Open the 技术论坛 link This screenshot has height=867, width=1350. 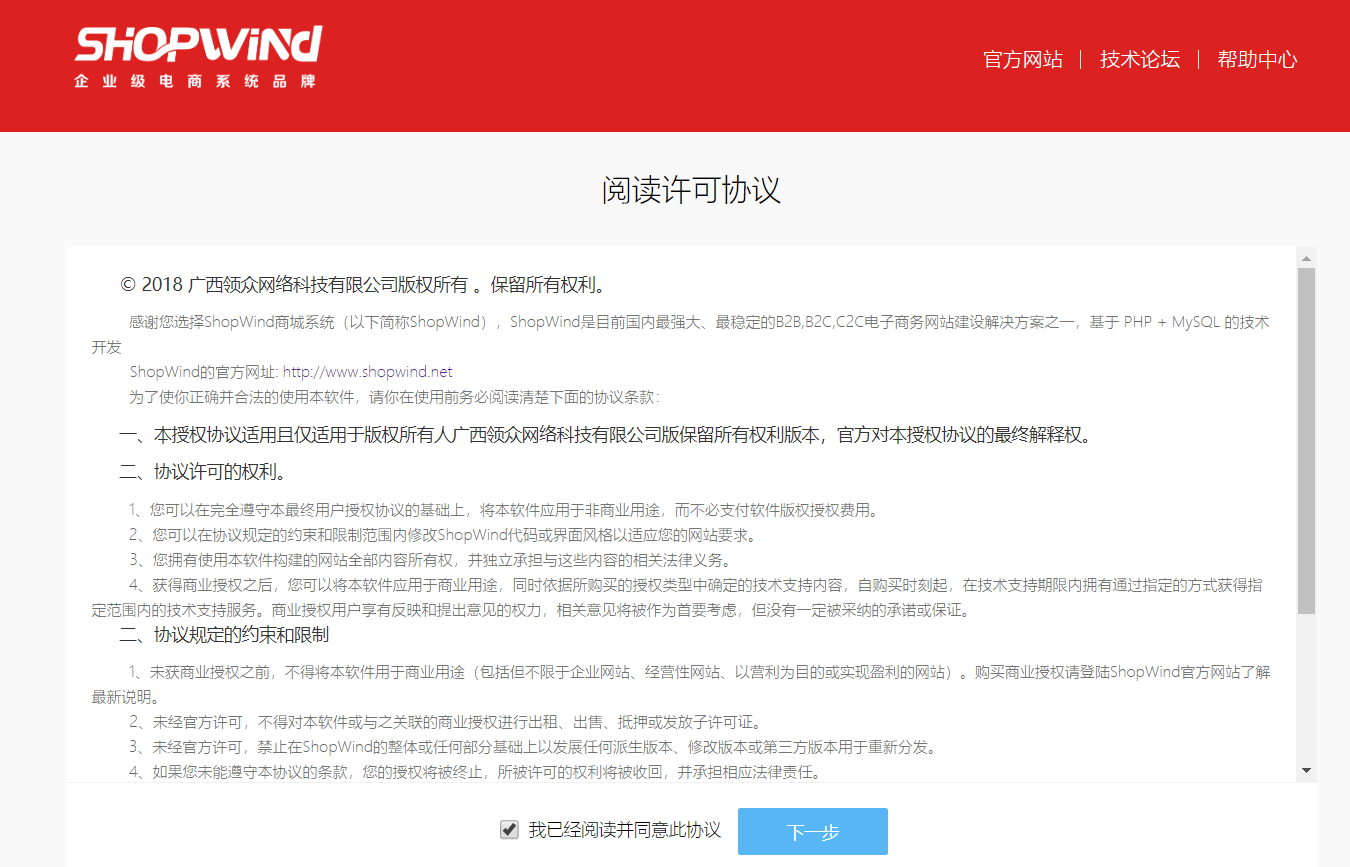click(x=1140, y=59)
